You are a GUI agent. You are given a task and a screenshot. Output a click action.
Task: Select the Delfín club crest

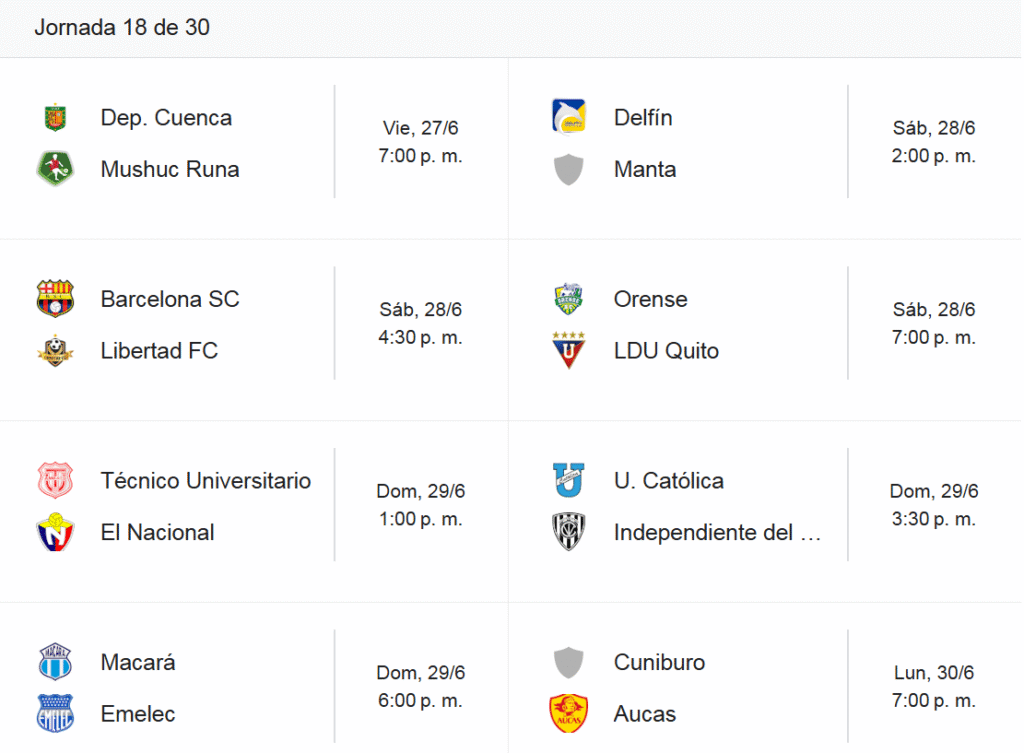pyautogui.click(x=569, y=117)
